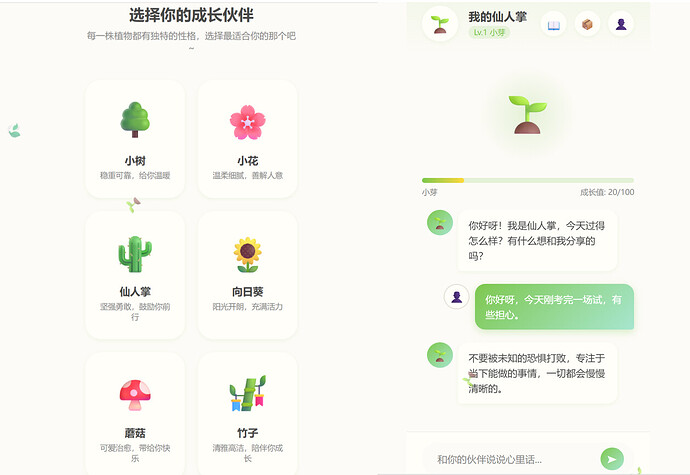
Task: Select the 小树 tree icon
Action: (135, 120)
